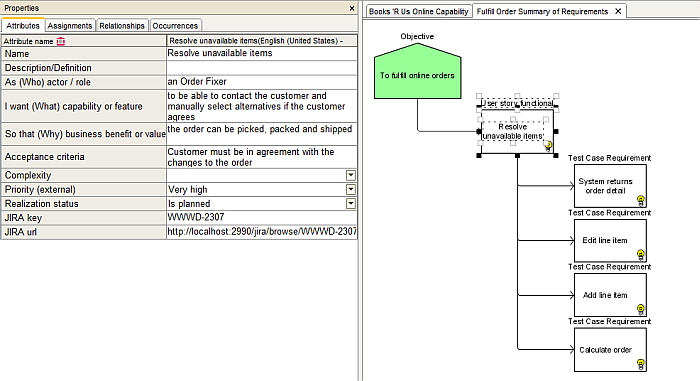The width and height of the screenshot is (700, 381).
Task: Open the Complexity dropdown
Action: [x=351, y=175]
